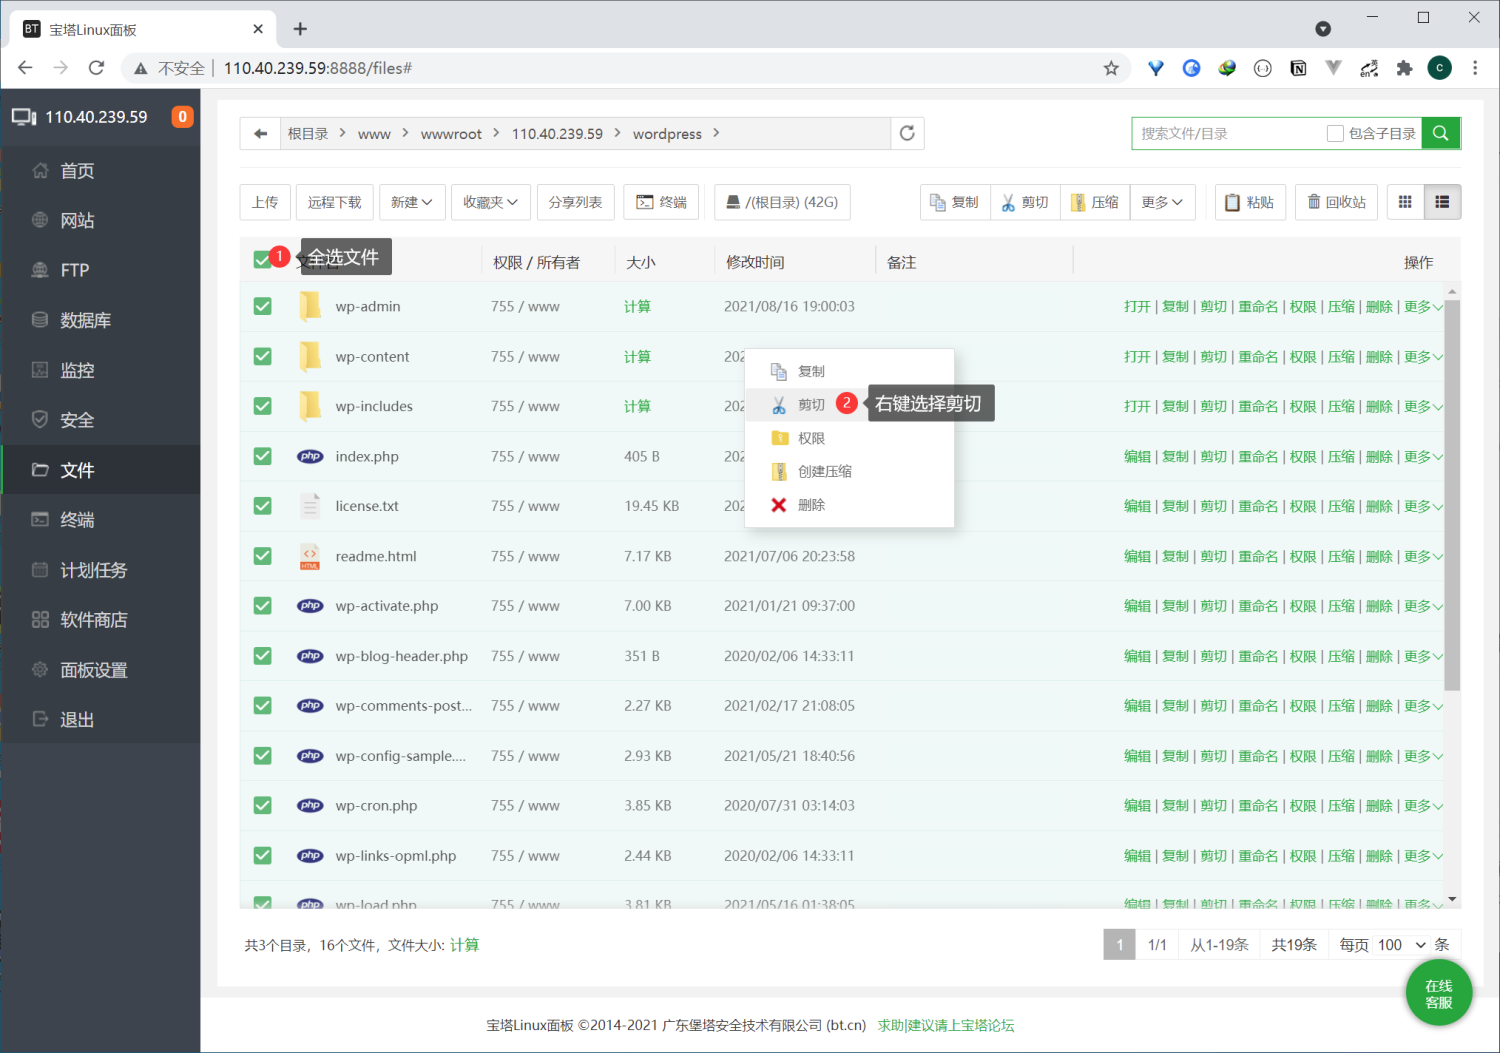Click the 剪切 cut toolbar button
This screenshot has width=1500, height=1053.
(1025, 202)
